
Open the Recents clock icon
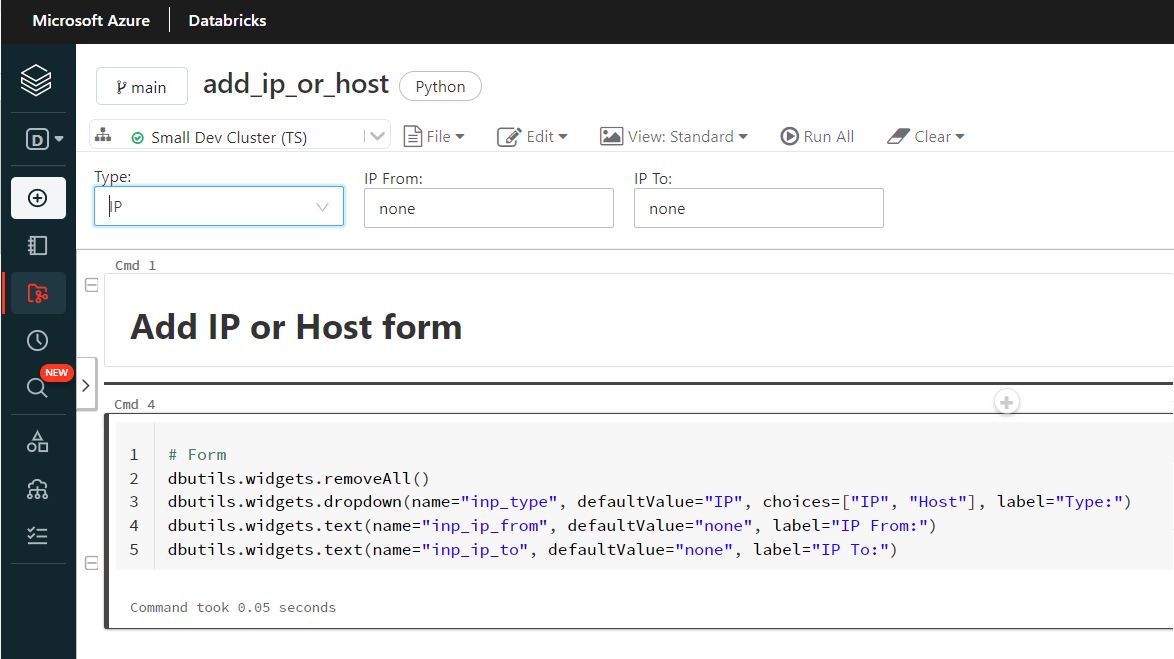[x=37, y=340]
